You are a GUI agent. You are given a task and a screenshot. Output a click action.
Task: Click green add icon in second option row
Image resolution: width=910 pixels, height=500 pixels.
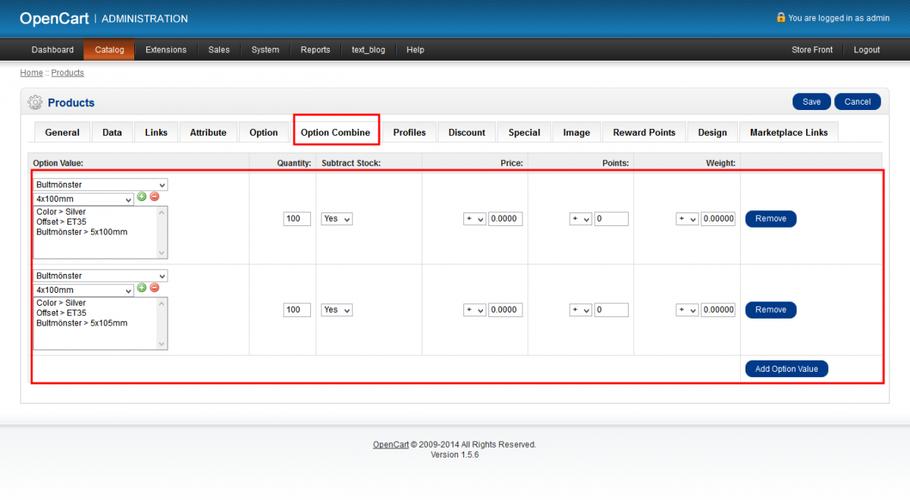click(x=142, y=288)
